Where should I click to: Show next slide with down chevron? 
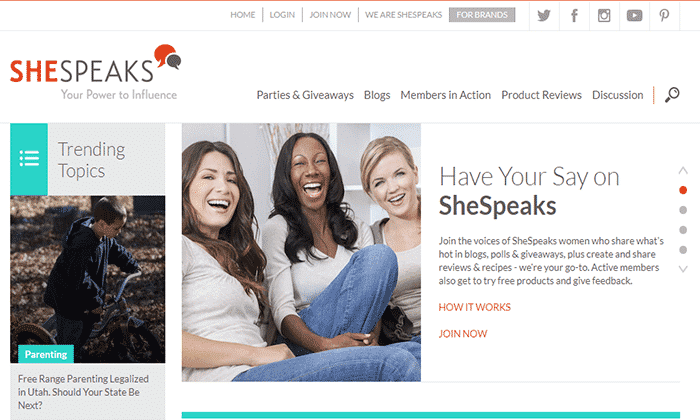tap(683, 269)
